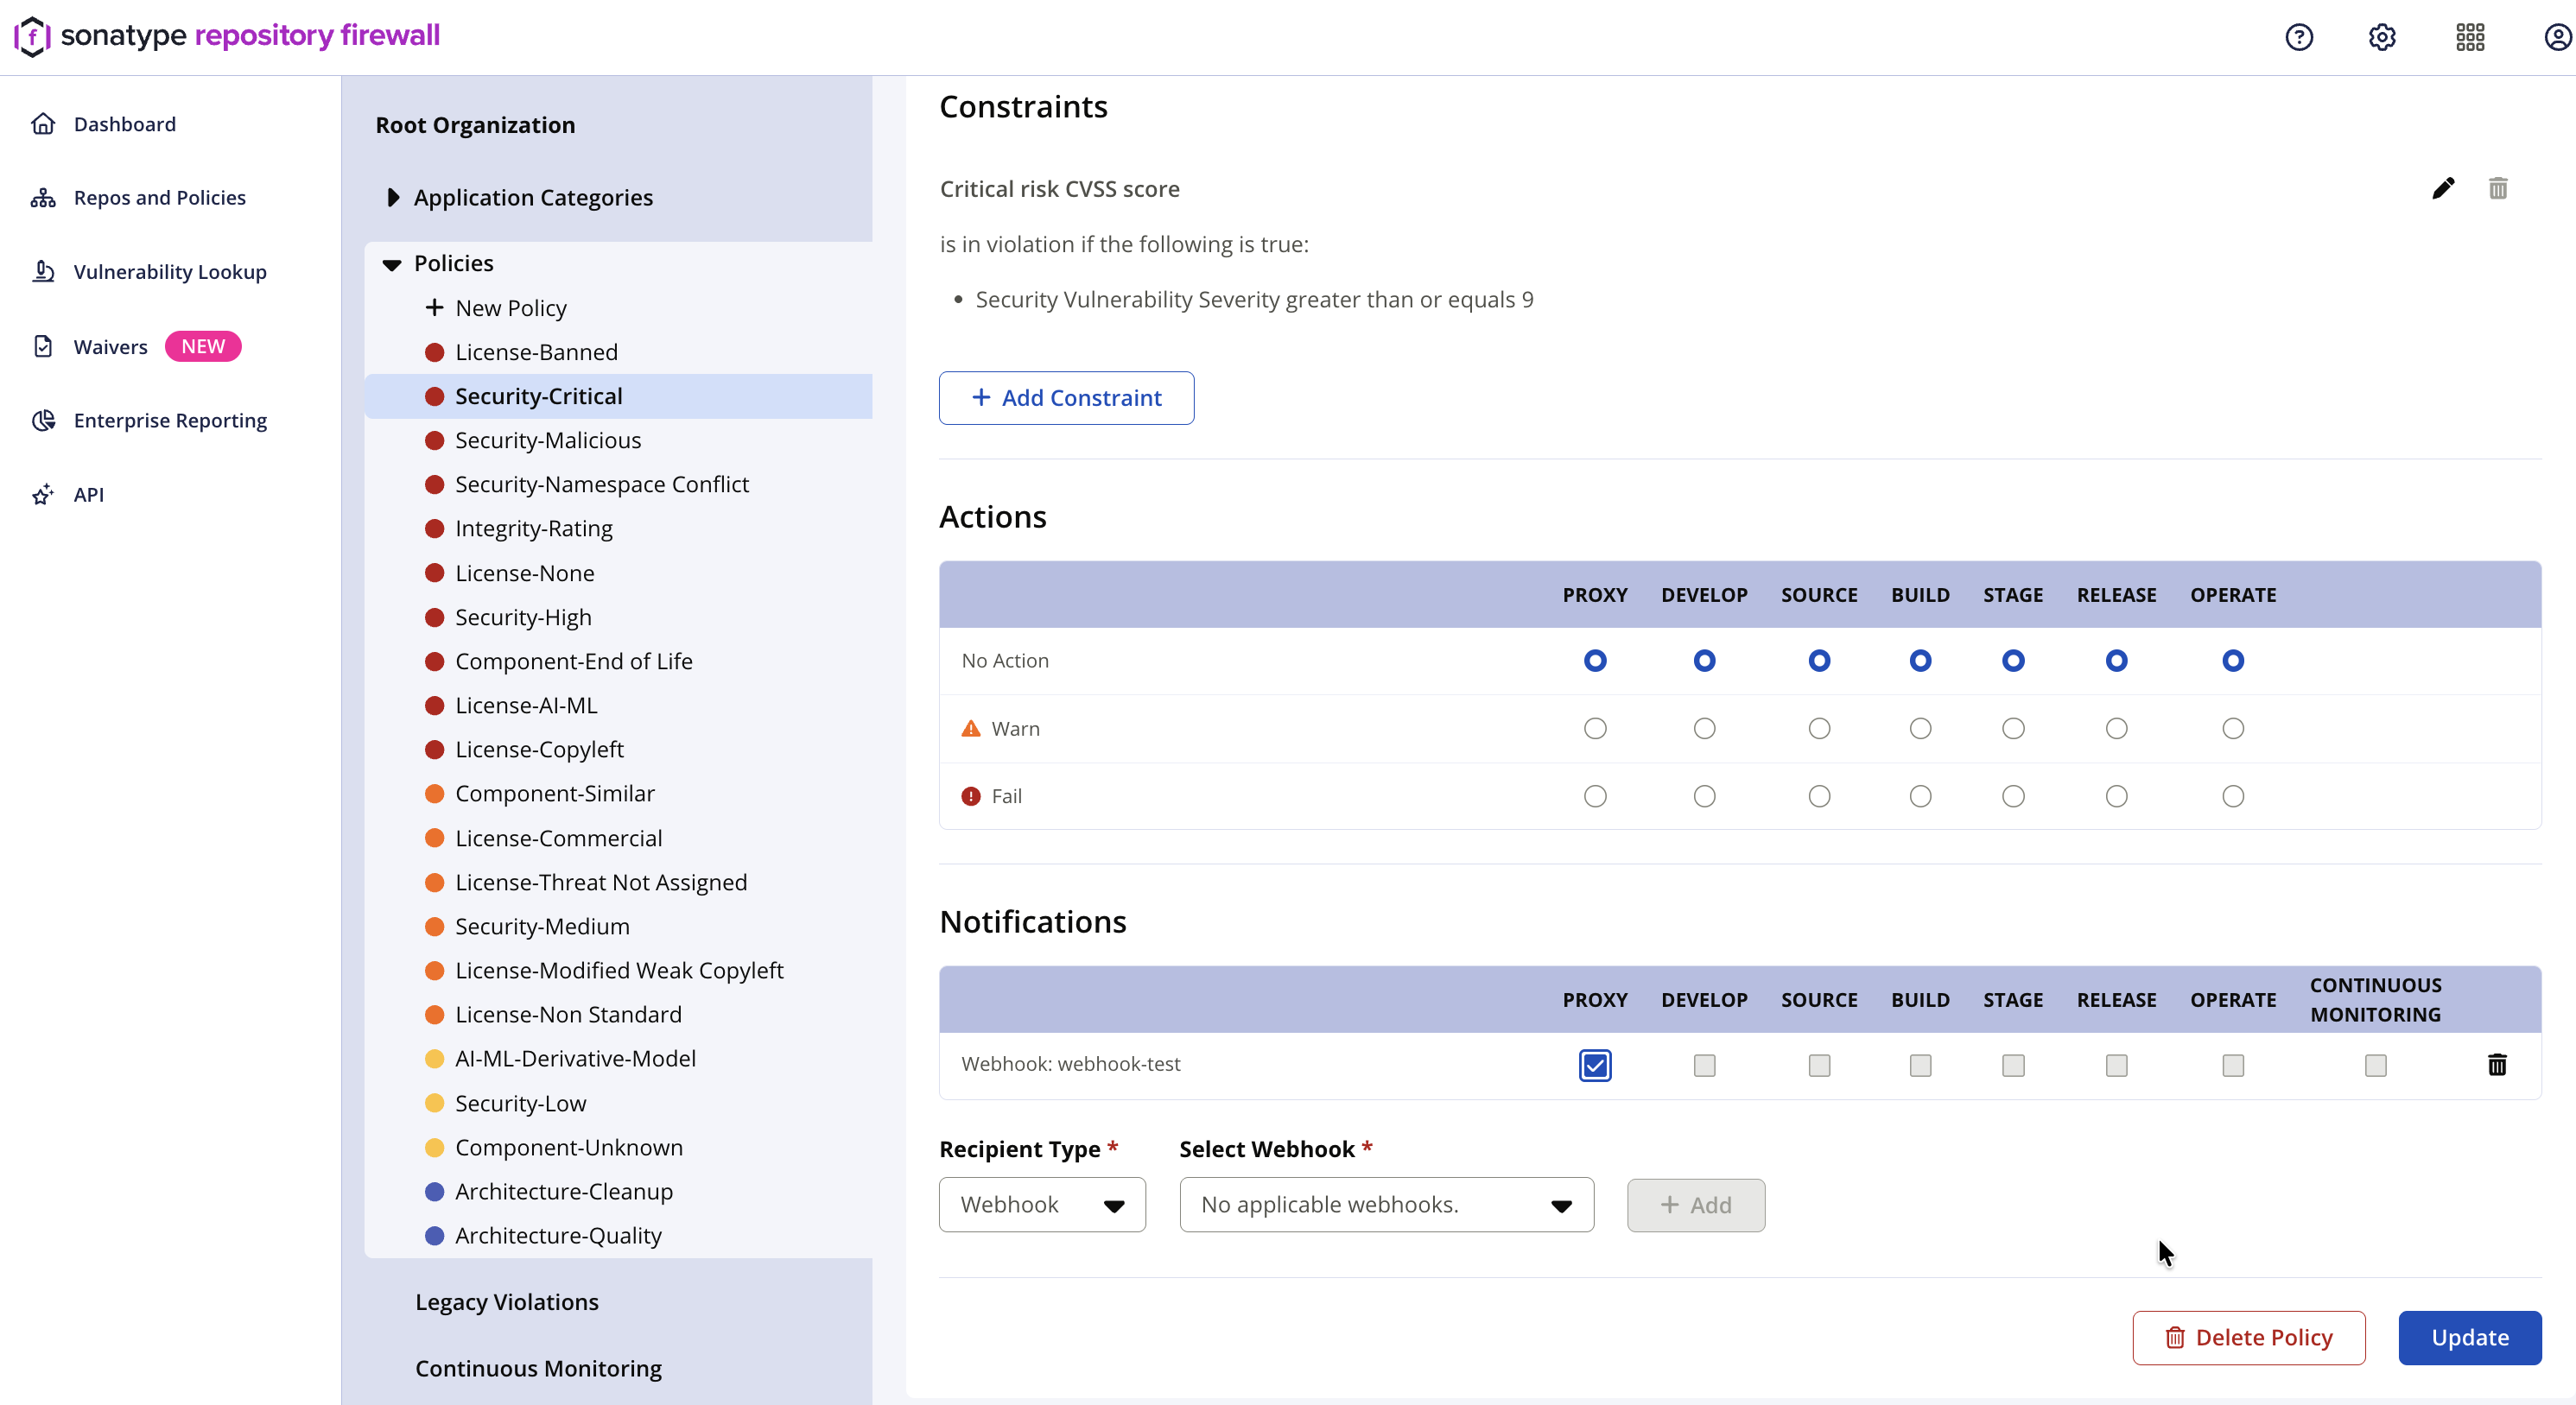Select the License-Copyleft policy
The image size is (2576, 1405).
(x=539, y=749)
